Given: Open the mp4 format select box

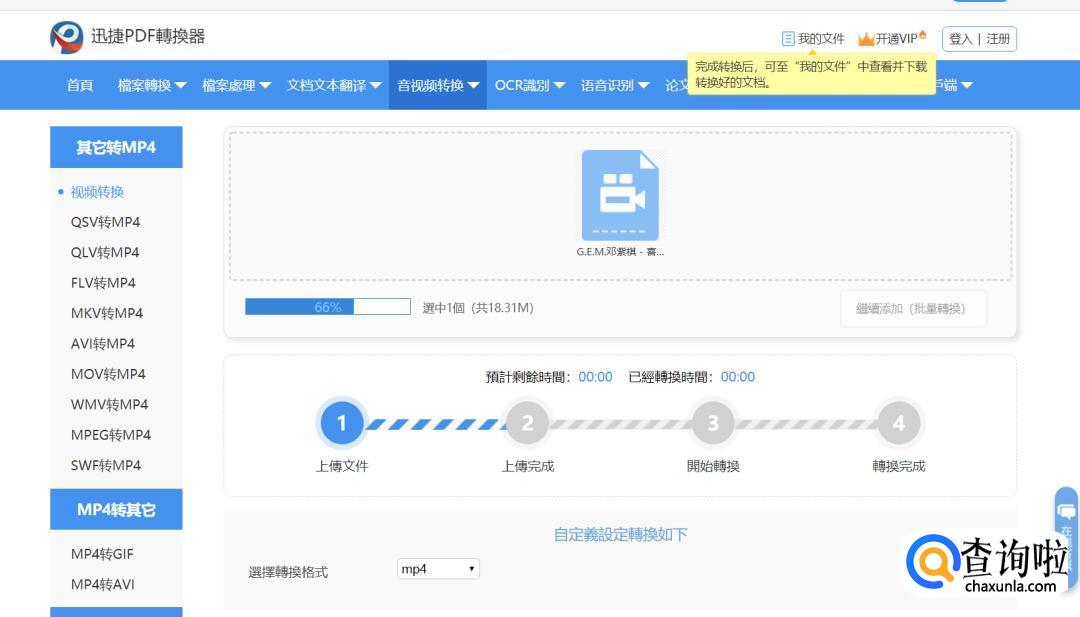Looking at the screenshot, I should pyautogui.click(x=438, y=569).
